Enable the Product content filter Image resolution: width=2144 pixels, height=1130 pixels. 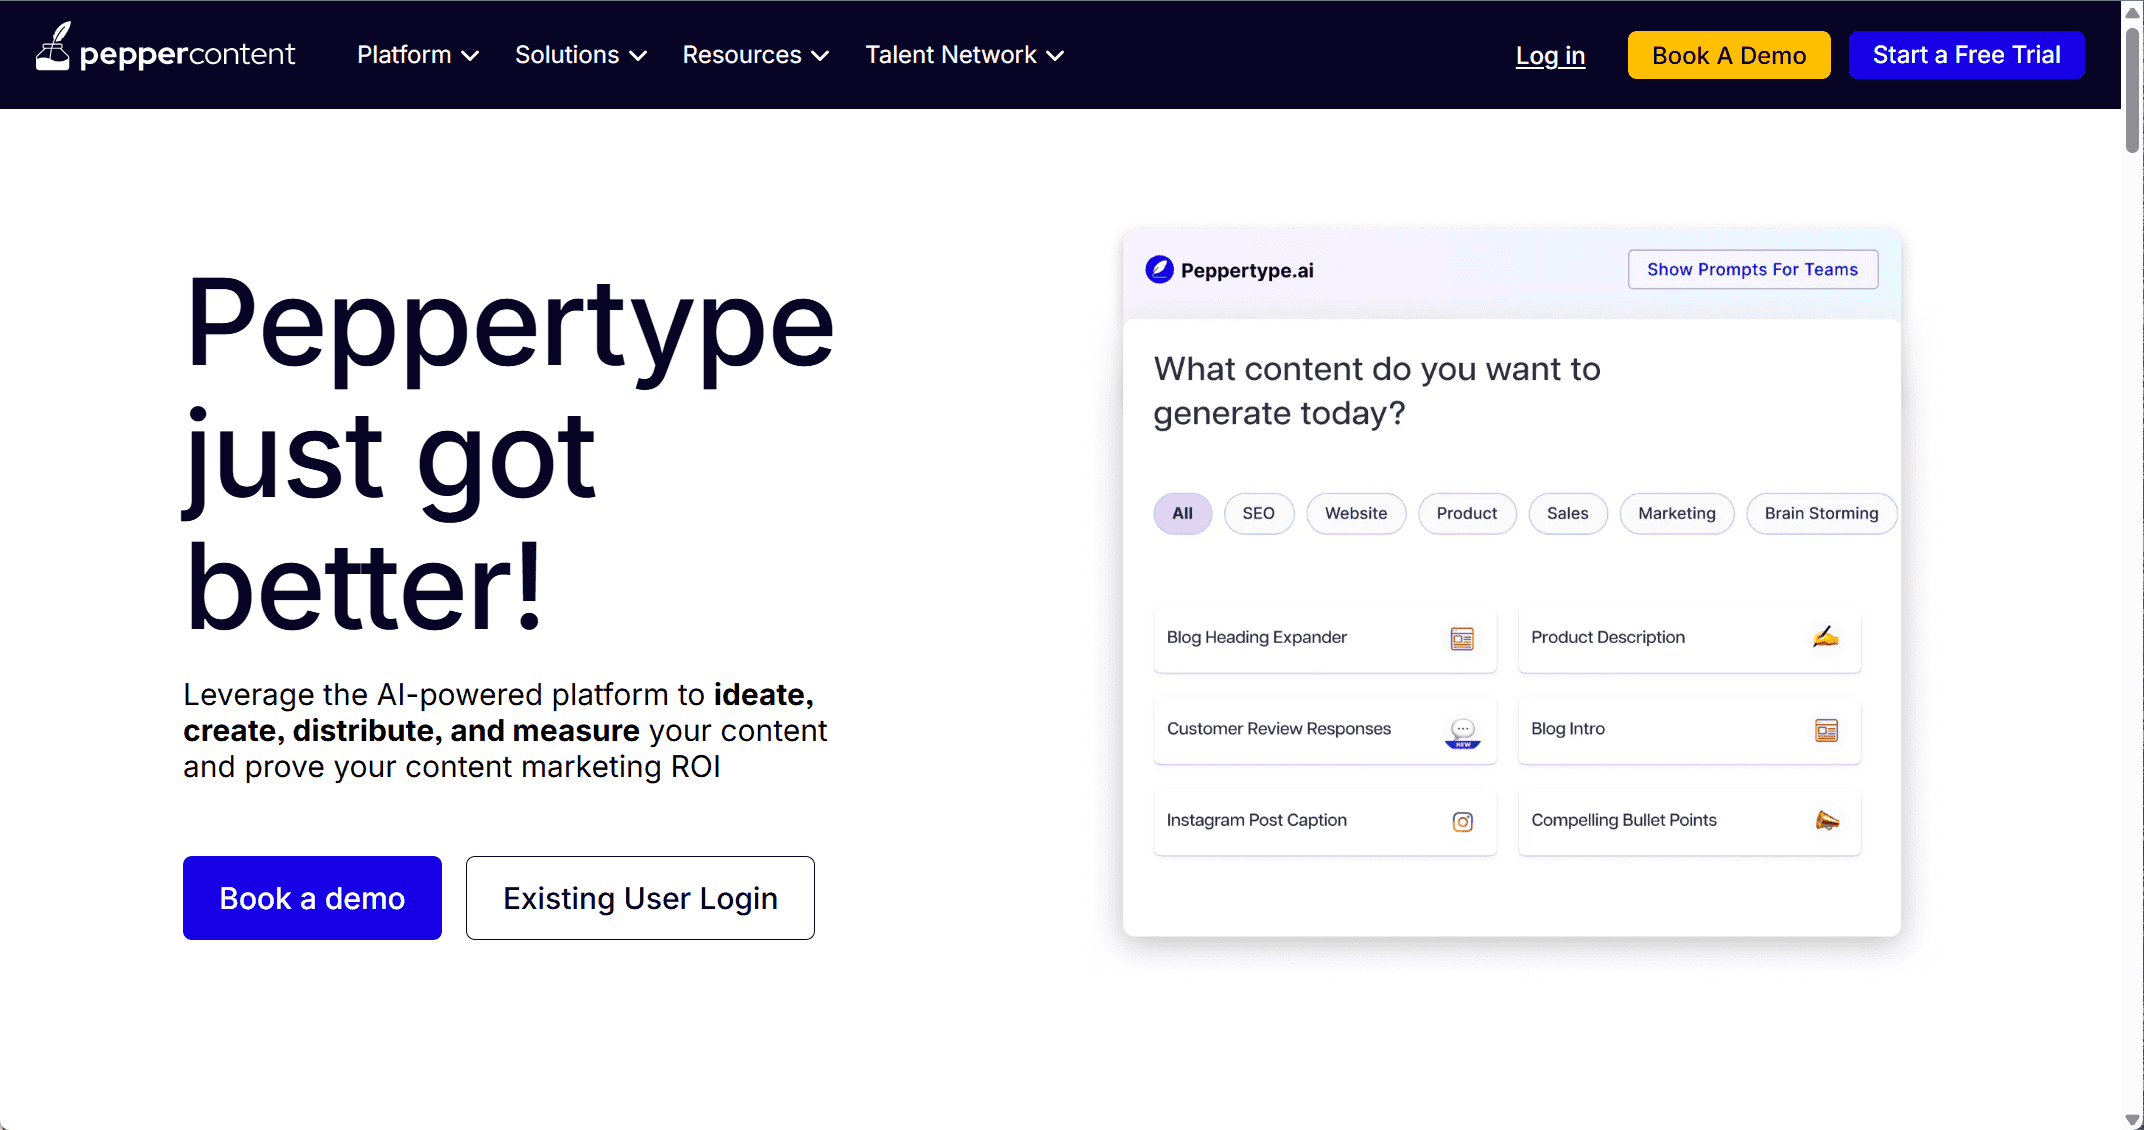[x=1466, y=513]
